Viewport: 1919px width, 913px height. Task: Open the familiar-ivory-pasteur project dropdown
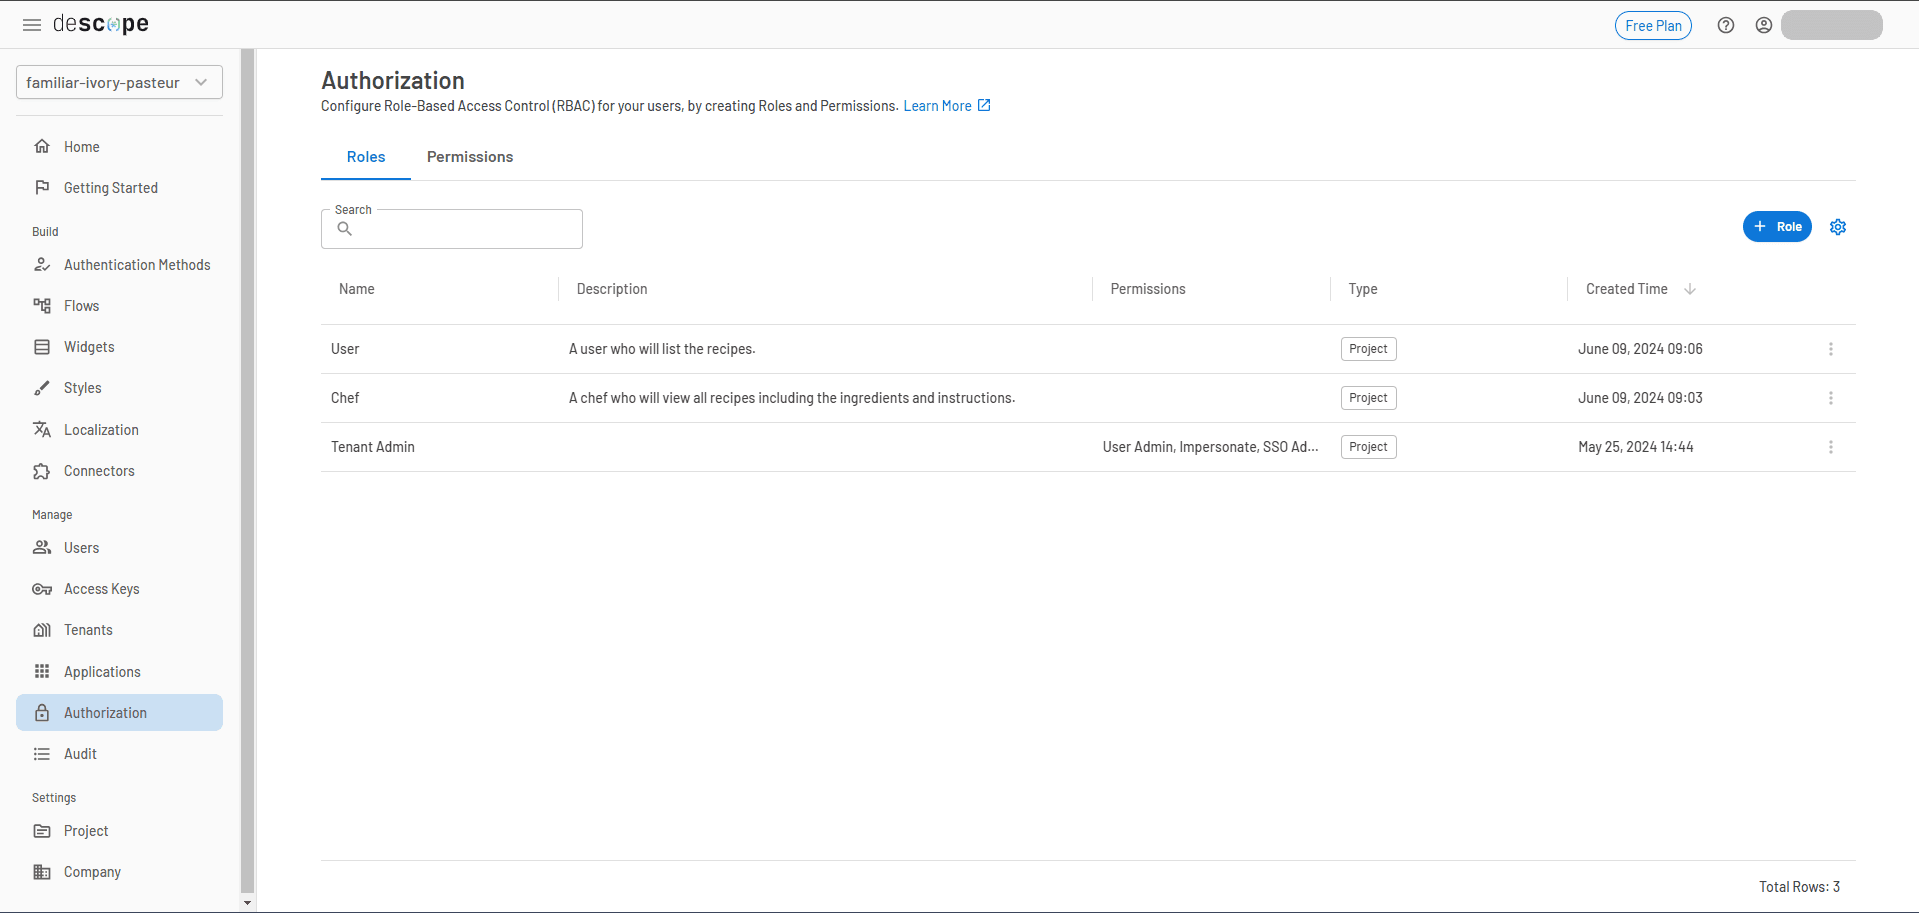[x=118, y=82]
